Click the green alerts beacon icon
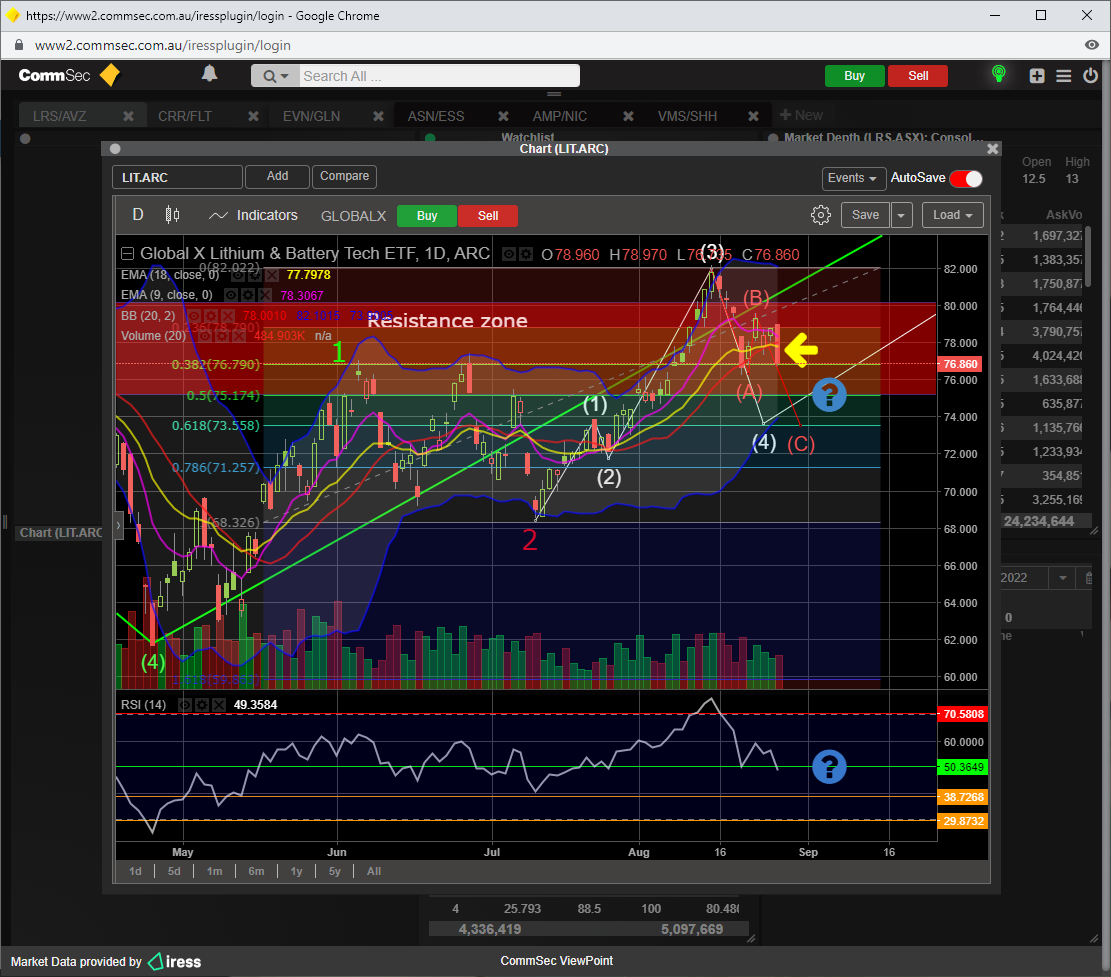Screen dimensions: 1111x977 (x=997, y=75)
